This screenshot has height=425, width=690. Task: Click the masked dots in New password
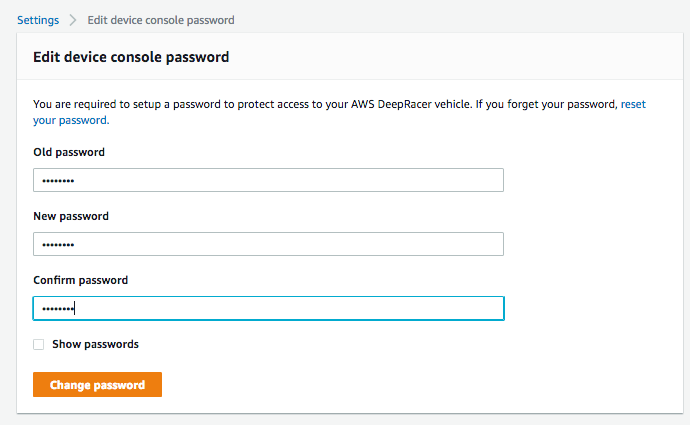coord(56,245)
